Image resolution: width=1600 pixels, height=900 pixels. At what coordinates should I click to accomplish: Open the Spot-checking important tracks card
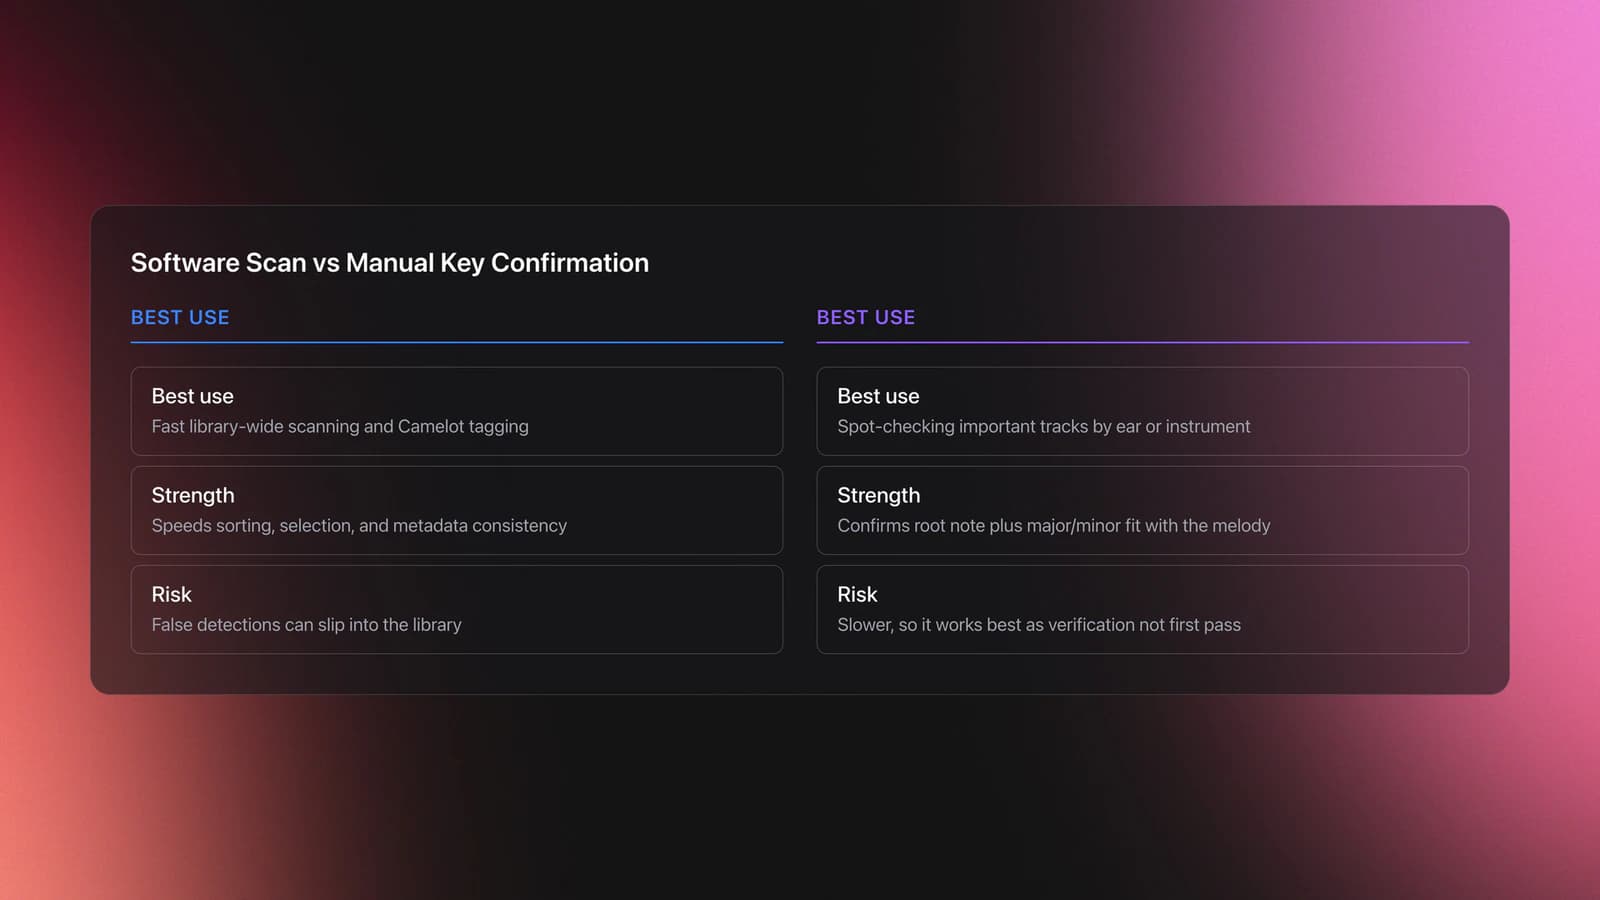pyautogui.click(x=1143, y=411)
